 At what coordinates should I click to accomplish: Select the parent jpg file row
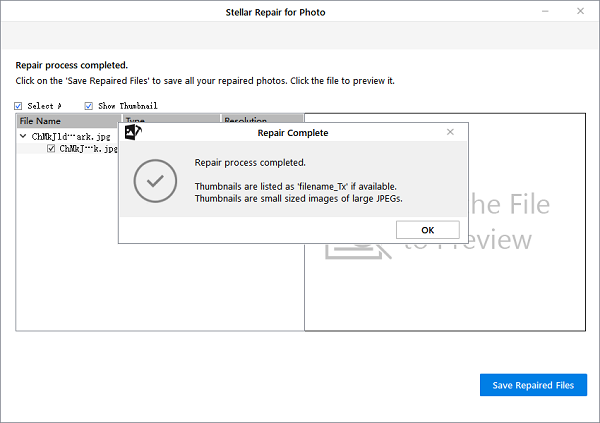tap(74, 136)
